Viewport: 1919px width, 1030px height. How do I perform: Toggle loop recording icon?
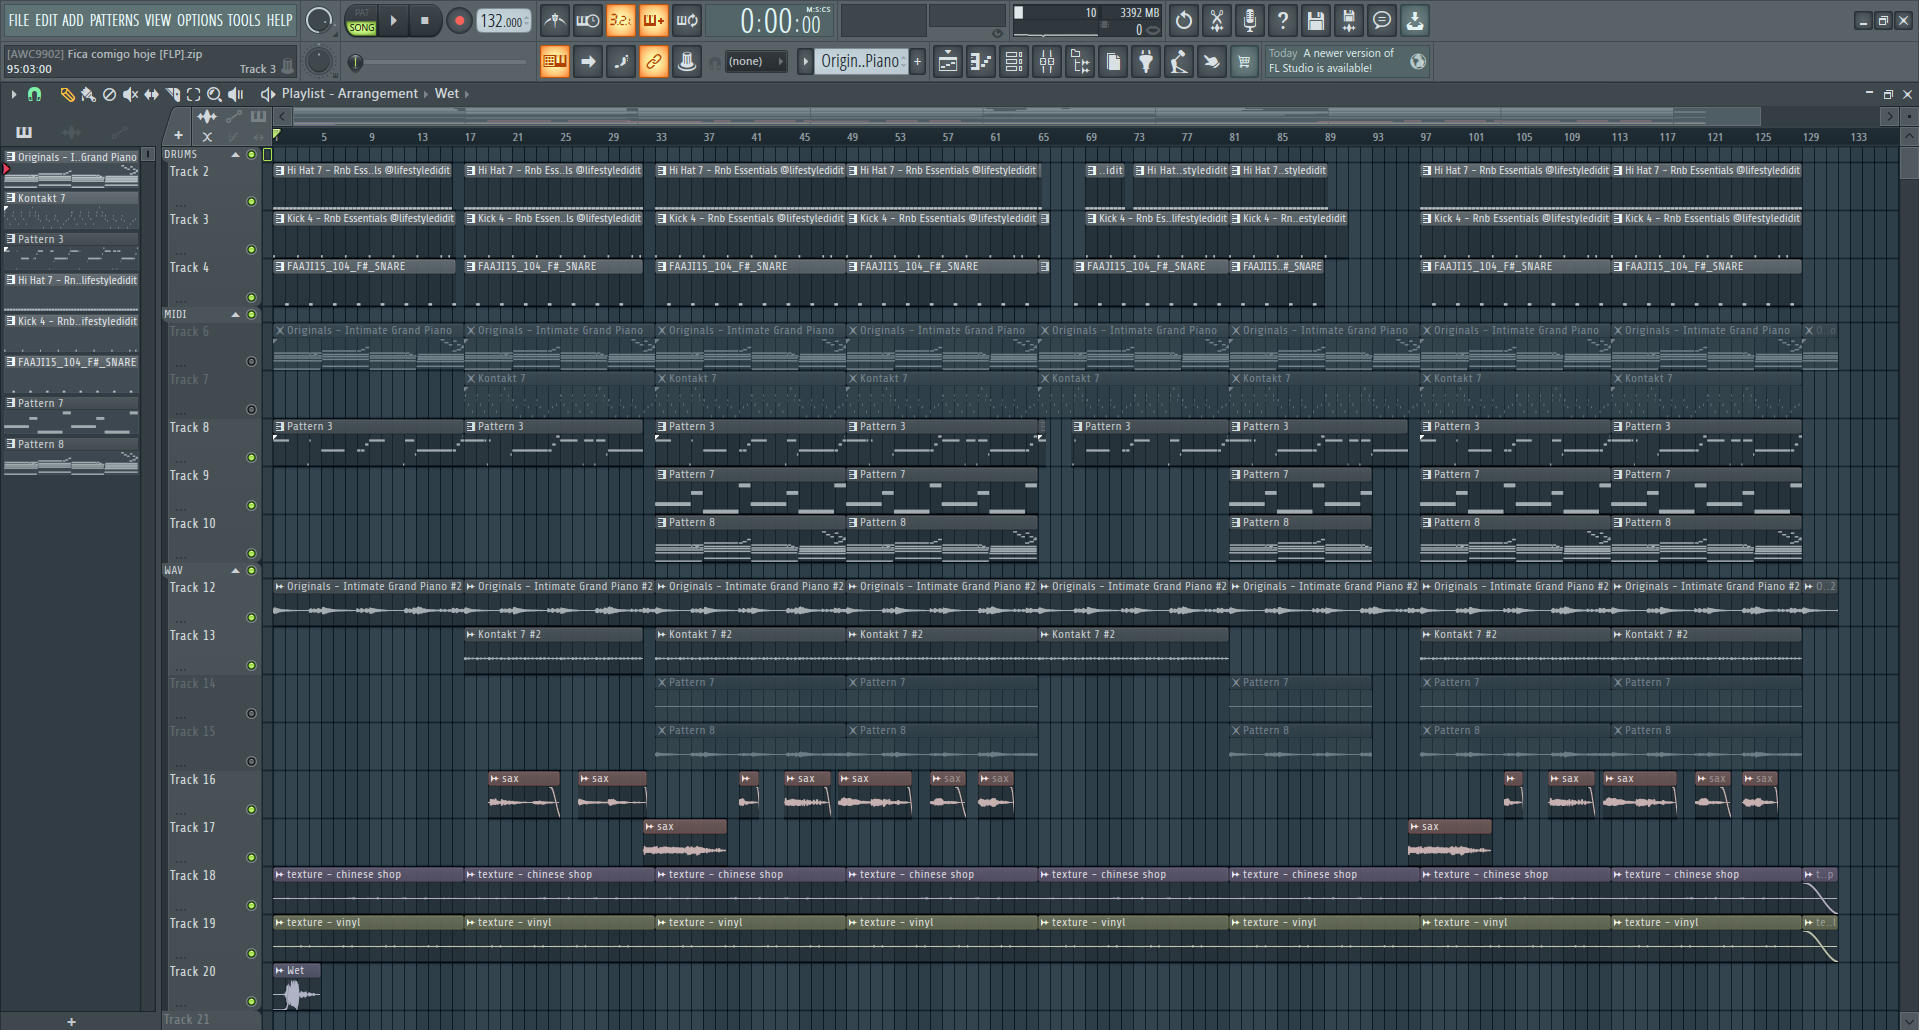(687, 20)
